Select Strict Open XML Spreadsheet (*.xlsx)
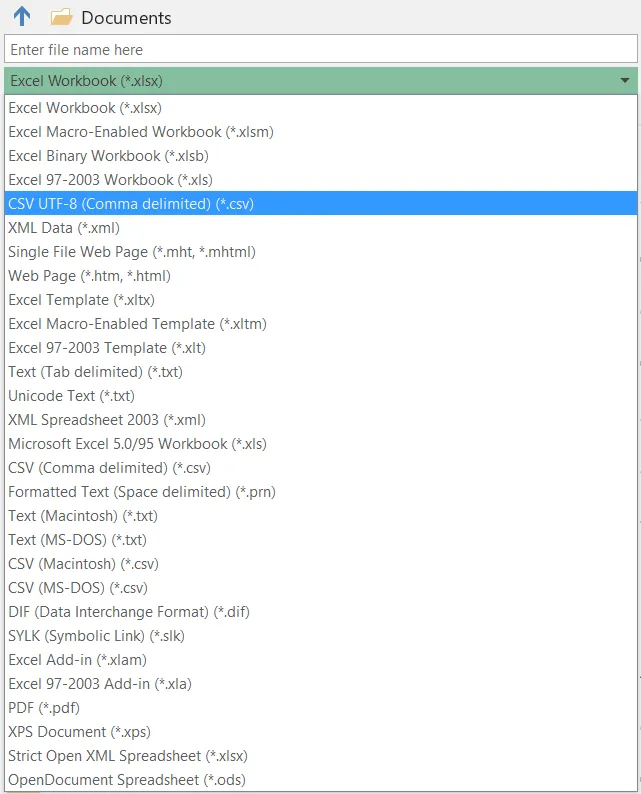 pos(320,756)
